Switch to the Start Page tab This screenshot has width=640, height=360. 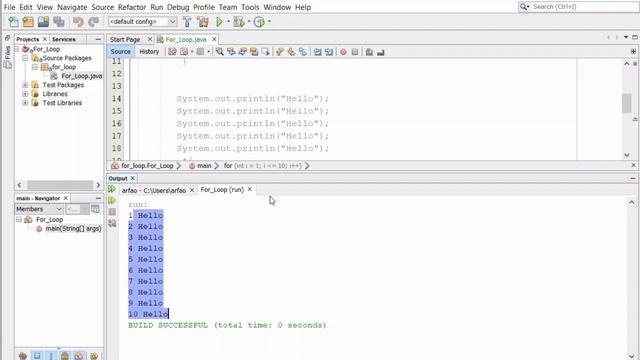(x=125, y=40)
